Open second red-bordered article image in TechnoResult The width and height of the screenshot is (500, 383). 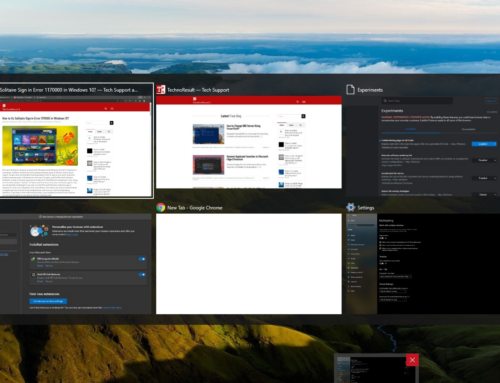pyautogui.click(x=208, y=165)
